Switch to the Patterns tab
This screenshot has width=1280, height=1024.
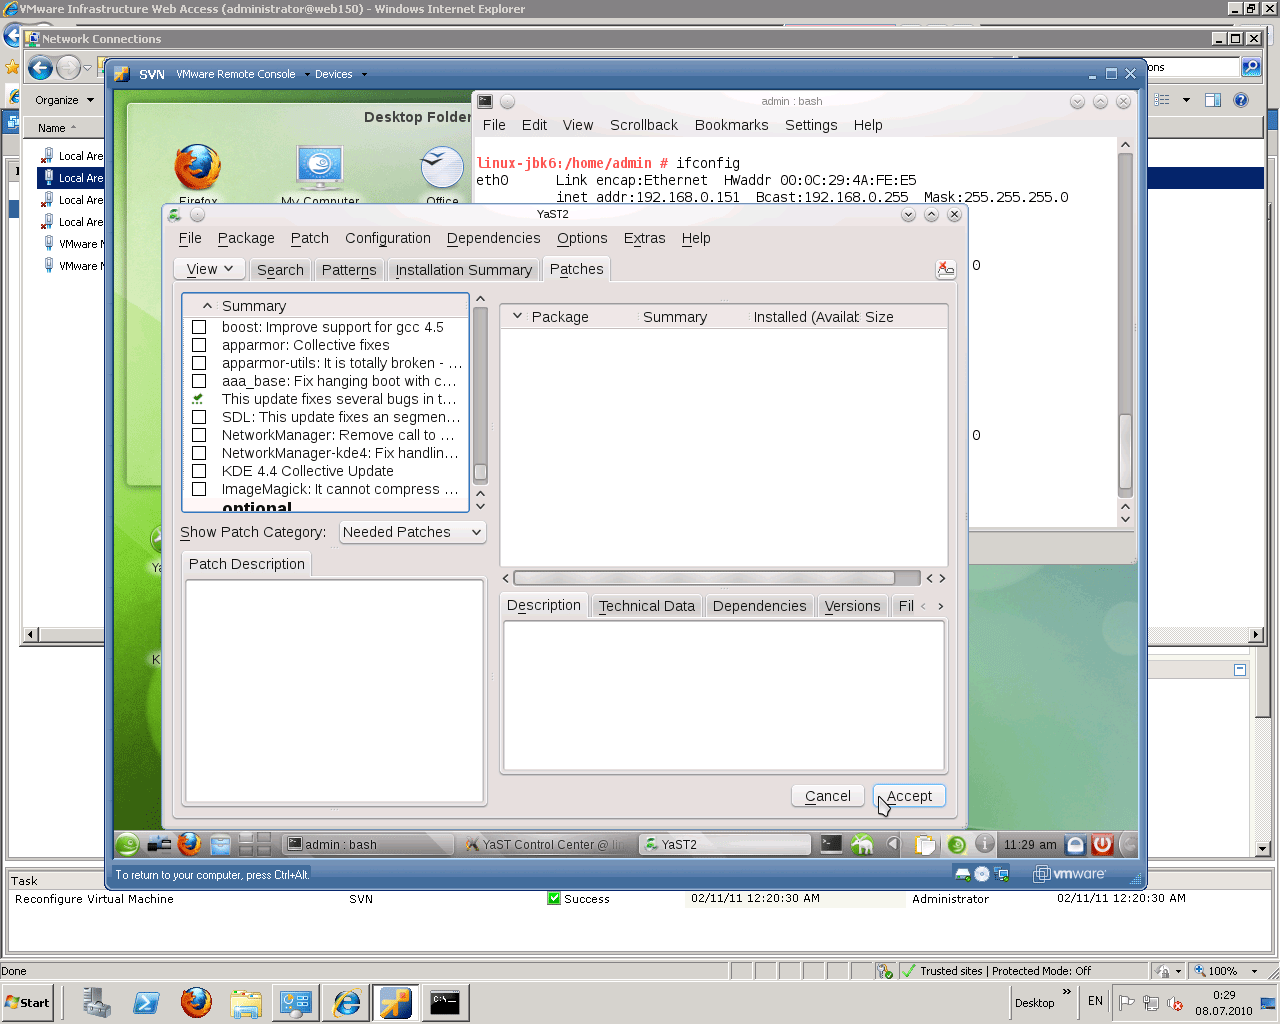tap(349, 270)
